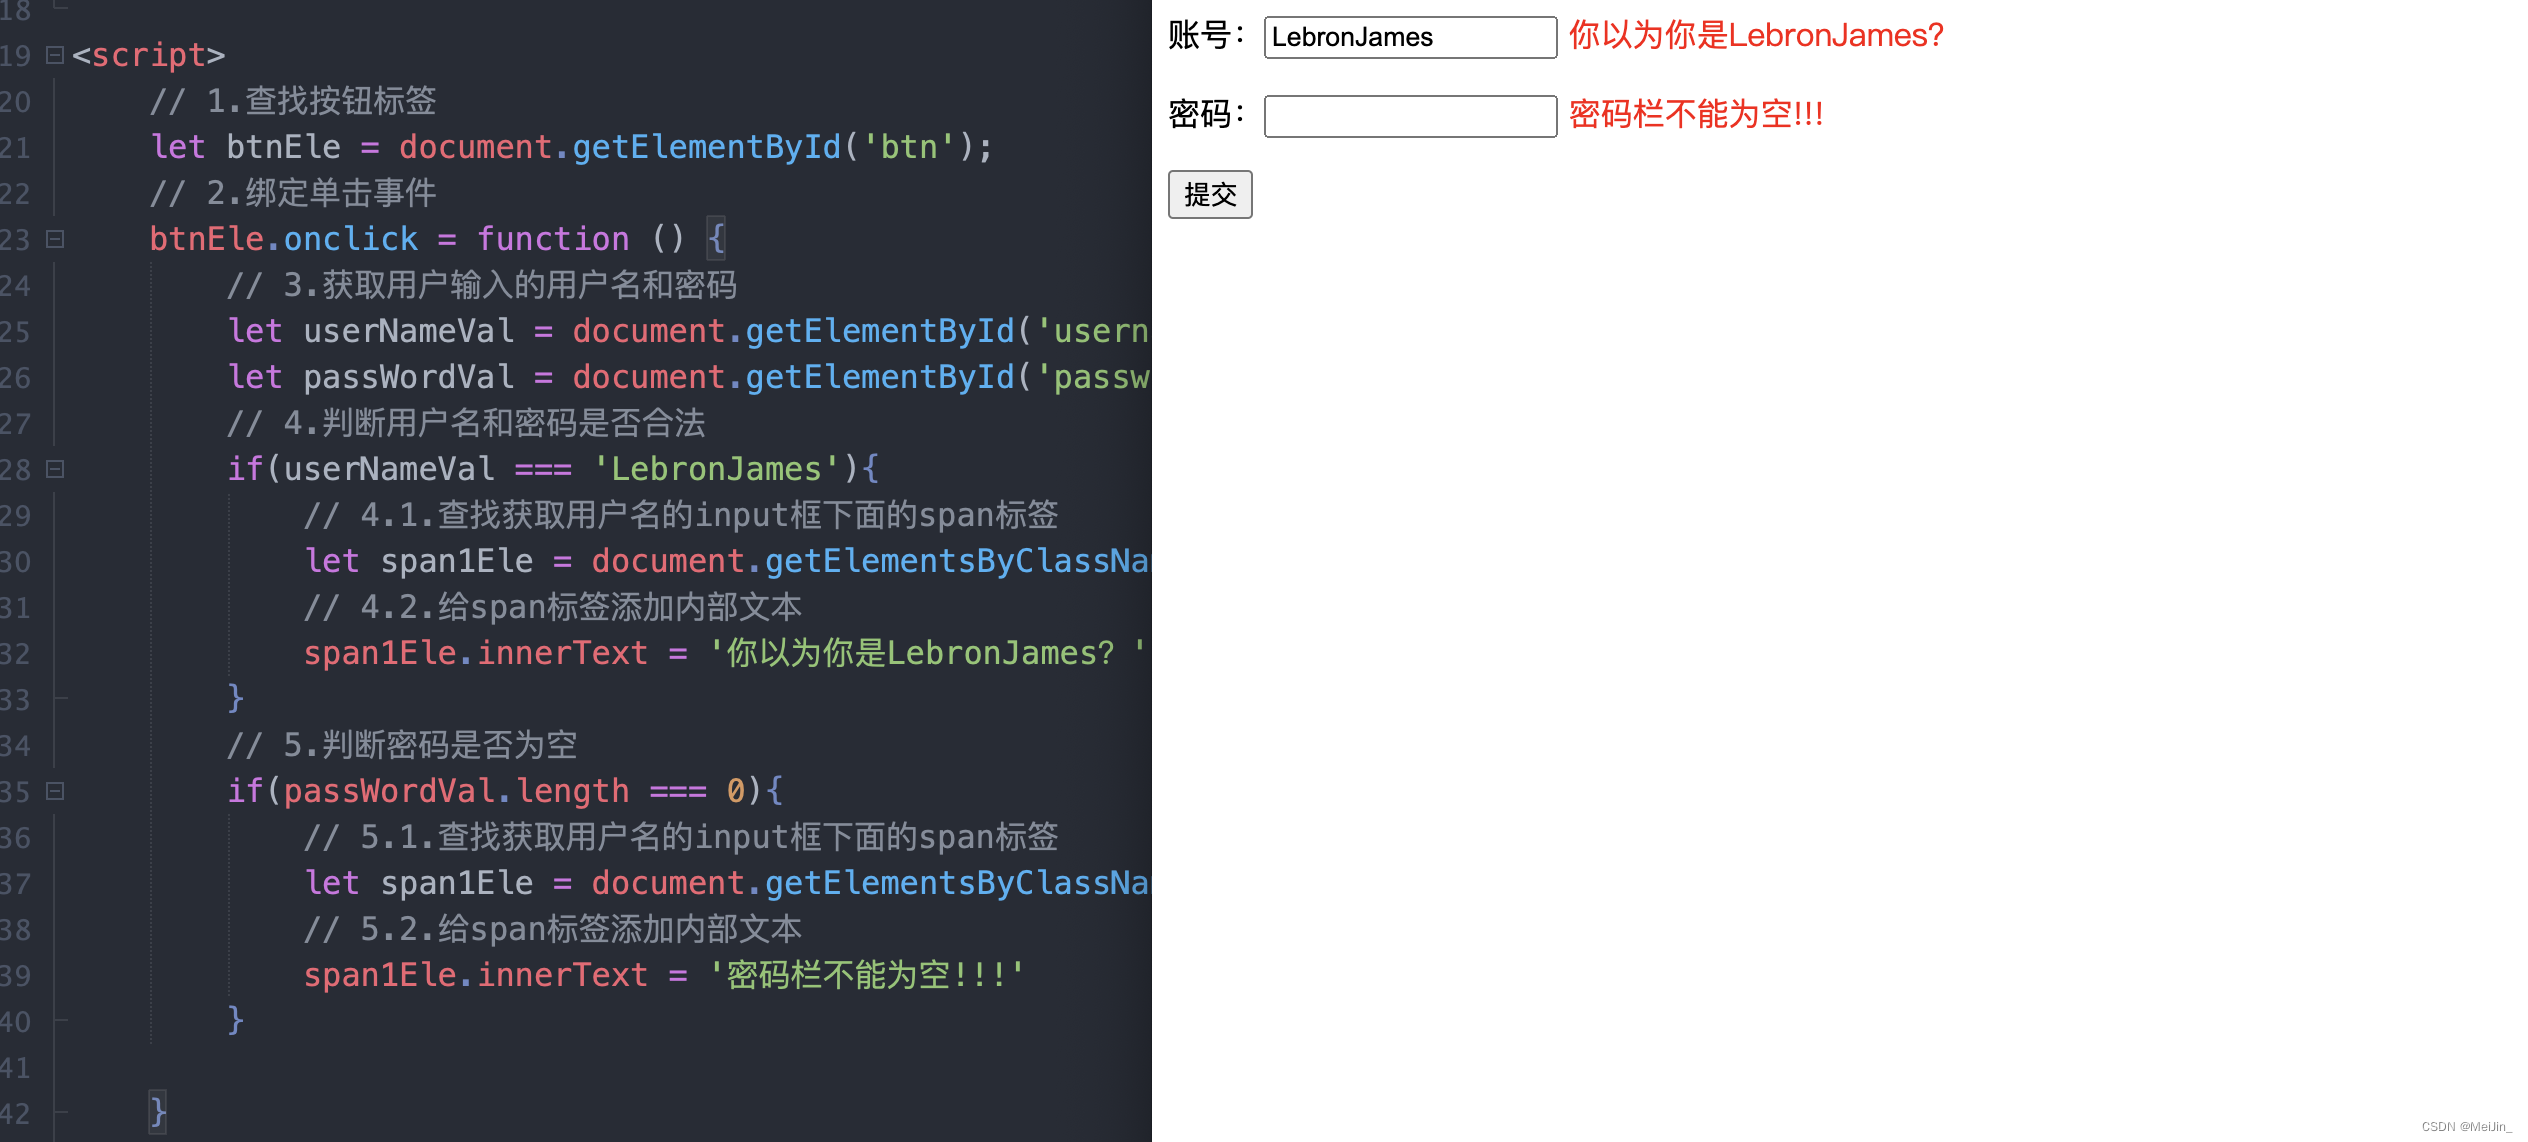This screenshot has height=1142, width=2528.
Task: Click getElementsByClassName call on line 37
Action: click(957, 883)
